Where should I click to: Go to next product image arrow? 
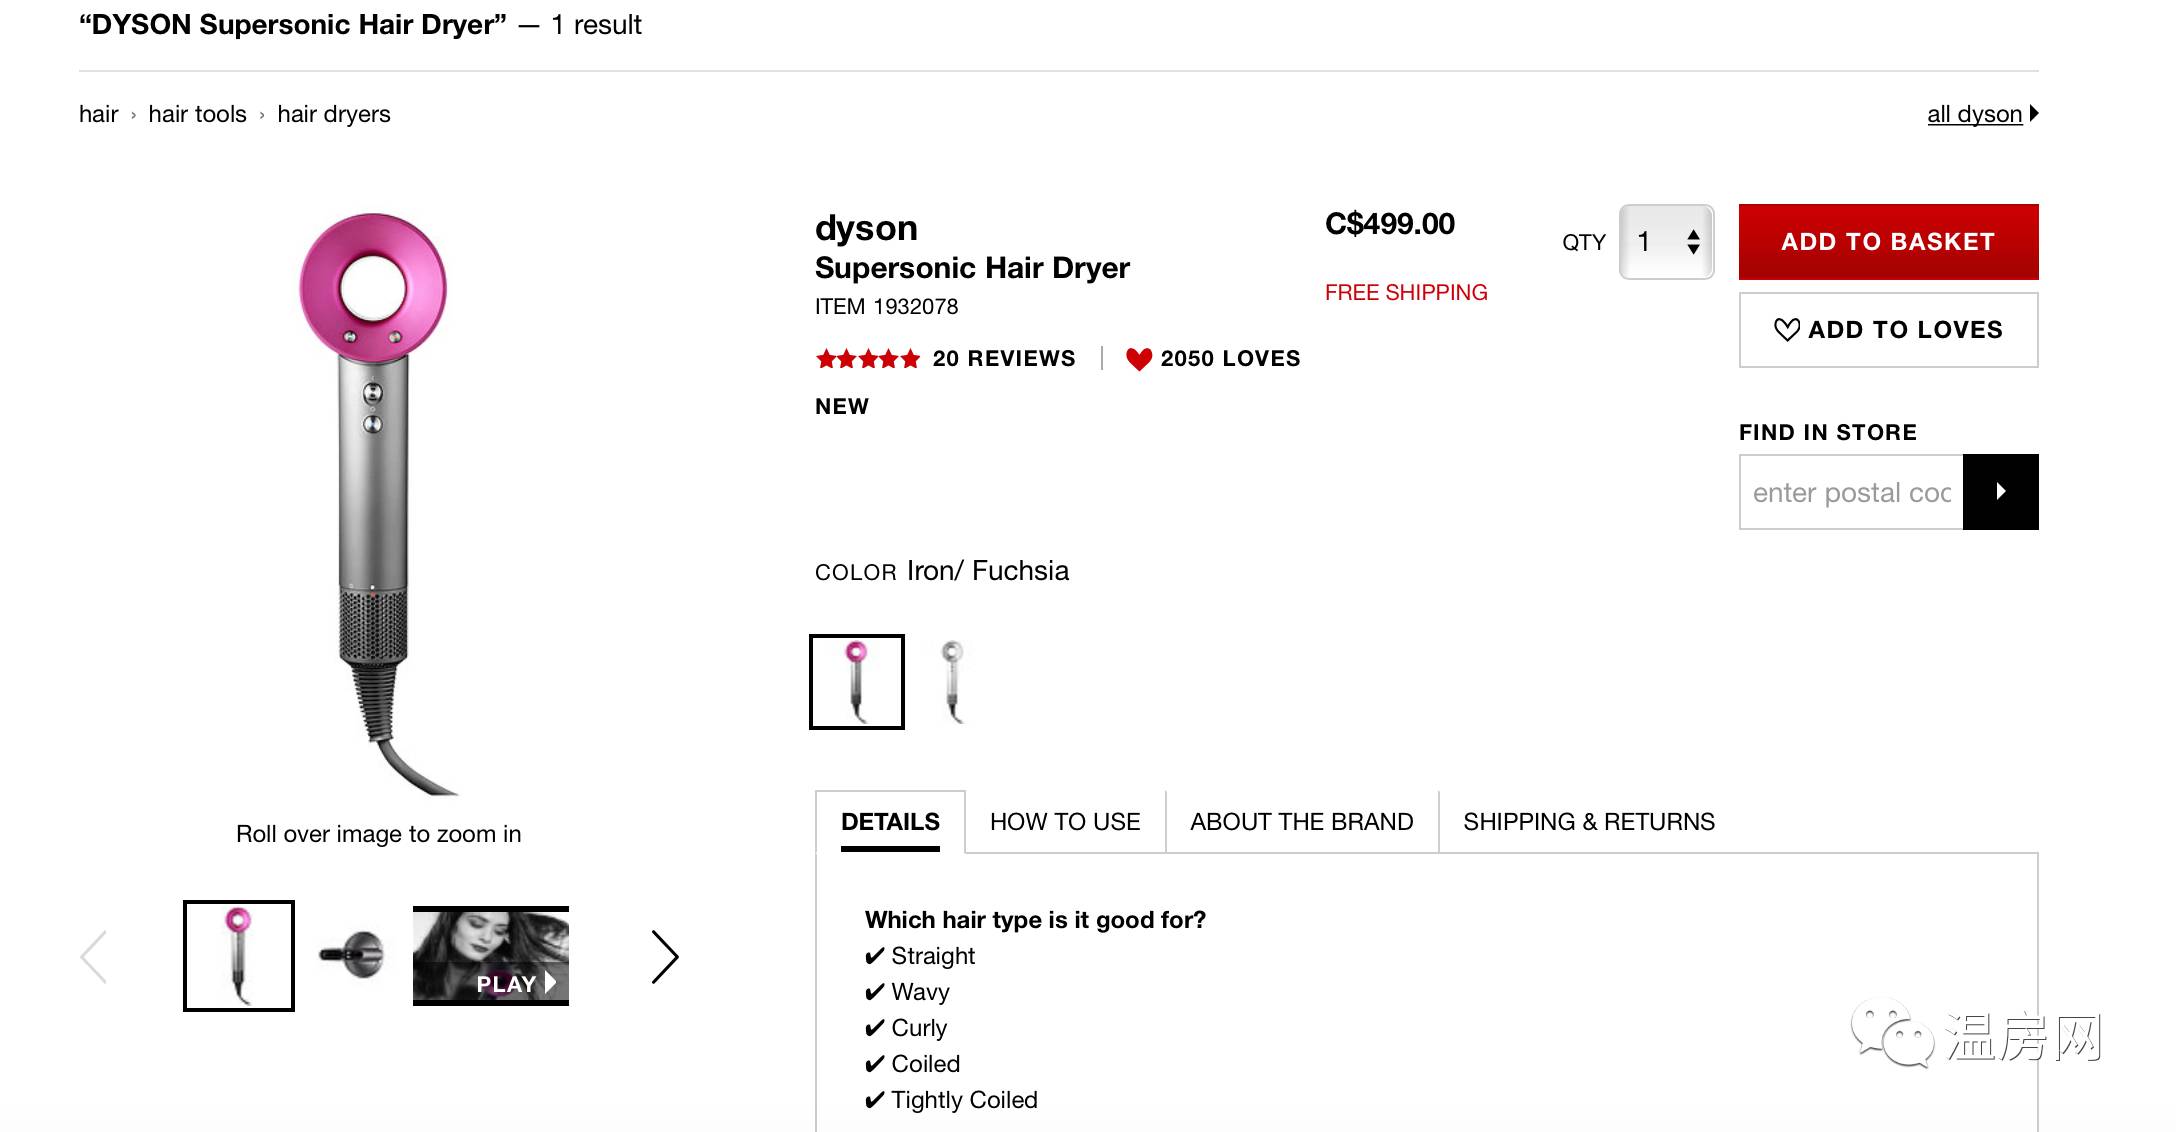click(664, 957)
